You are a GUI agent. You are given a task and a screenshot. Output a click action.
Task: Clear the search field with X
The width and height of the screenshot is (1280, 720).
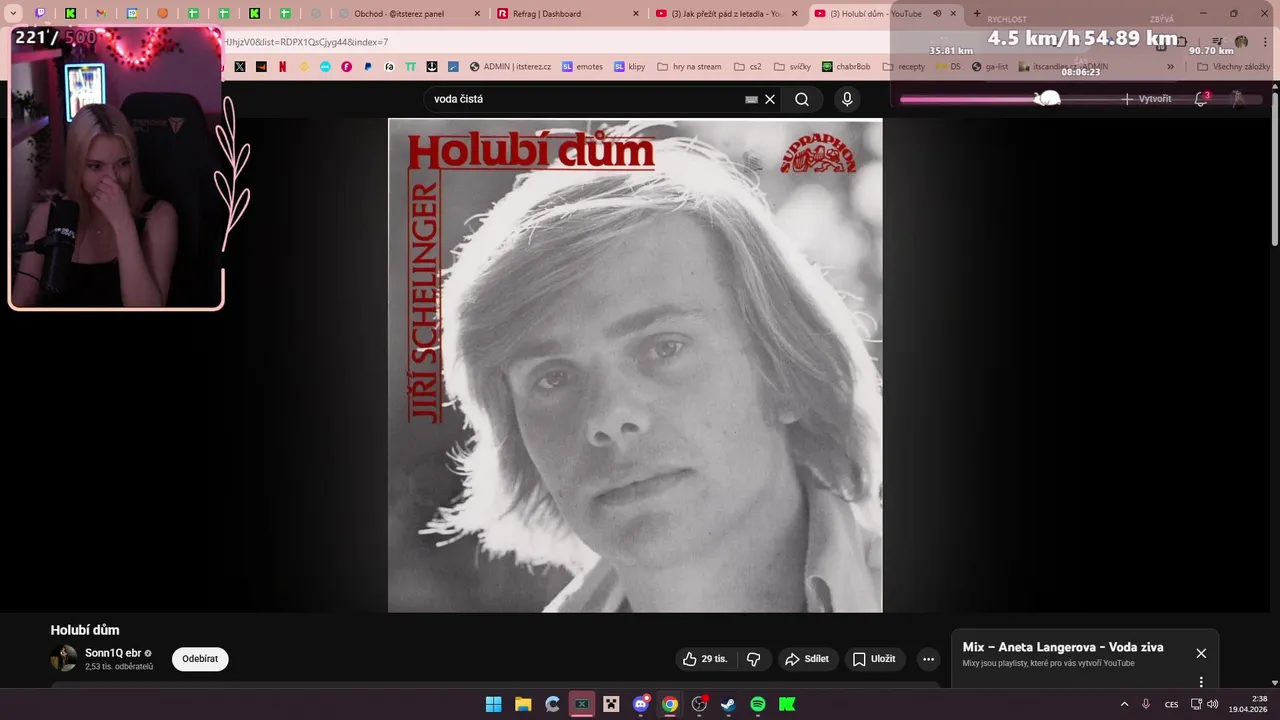tap(770, 99)
